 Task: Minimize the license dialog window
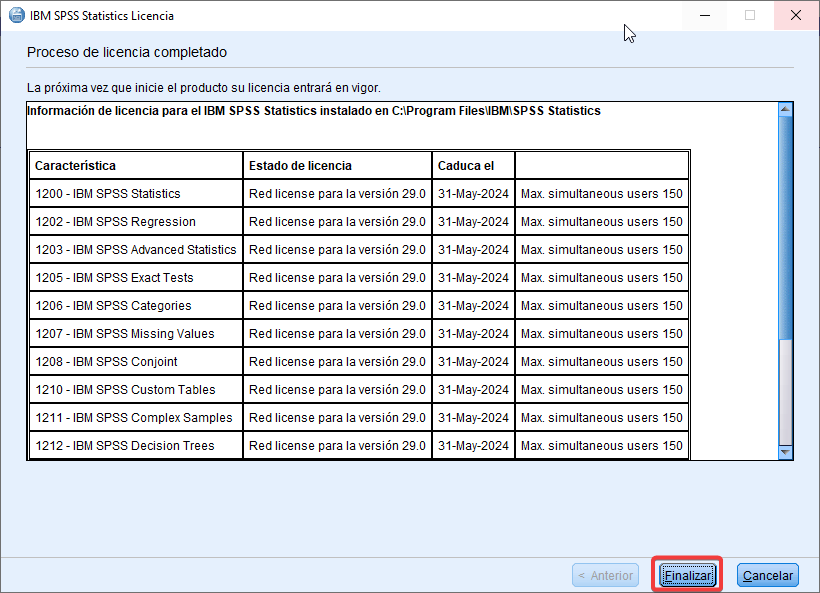click(x=704, y=16)
